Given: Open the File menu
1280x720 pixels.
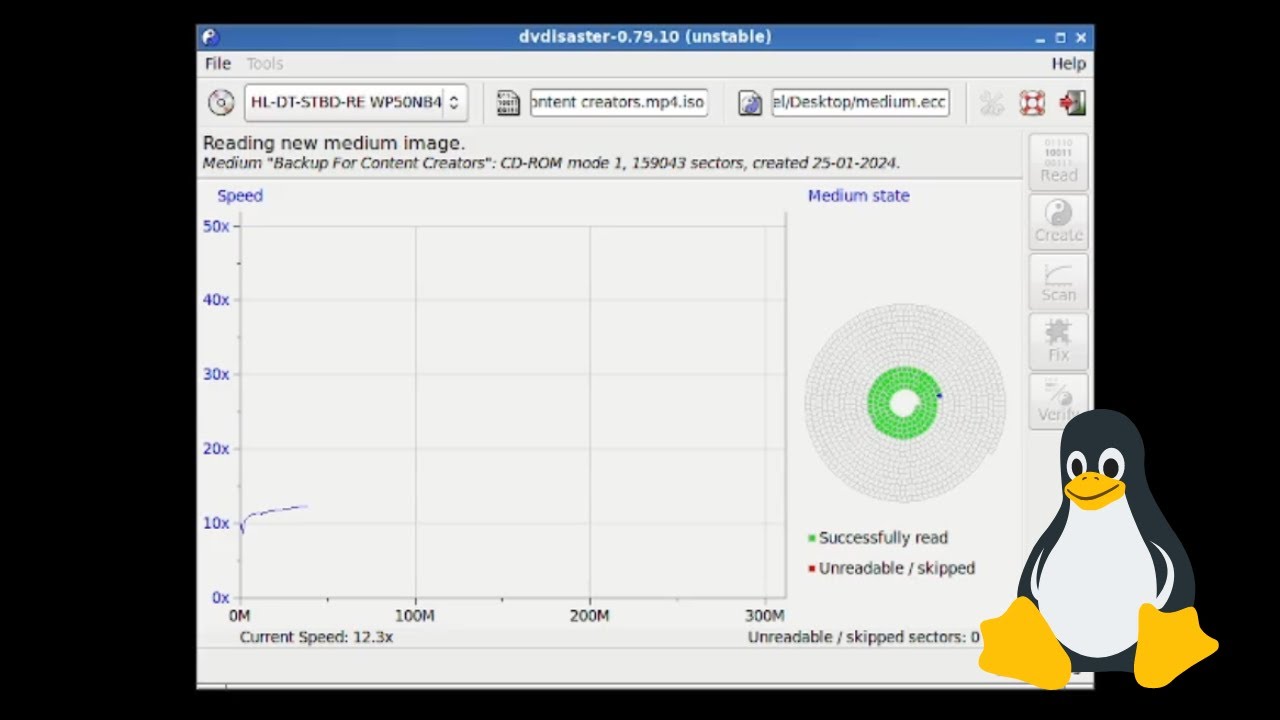Looking at the screenshot, I should pyautogui.click(x=218, y=63).
